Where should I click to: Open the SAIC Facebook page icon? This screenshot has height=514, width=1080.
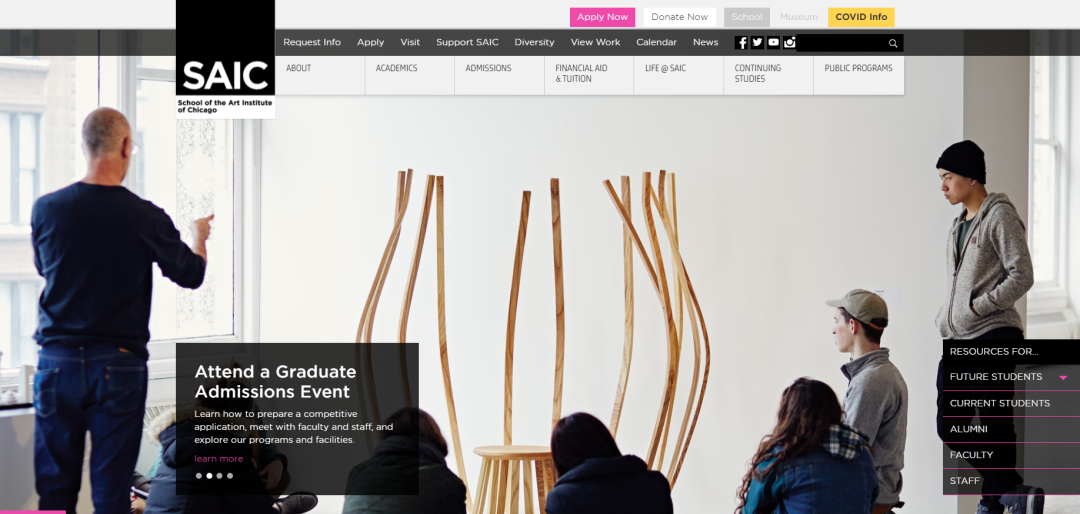[741, 43]
